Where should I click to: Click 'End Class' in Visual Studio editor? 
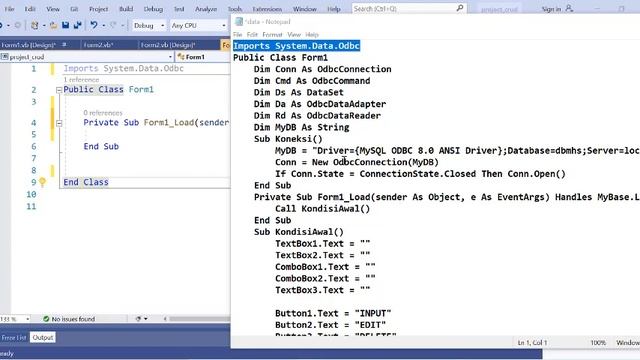pos(86,182)
